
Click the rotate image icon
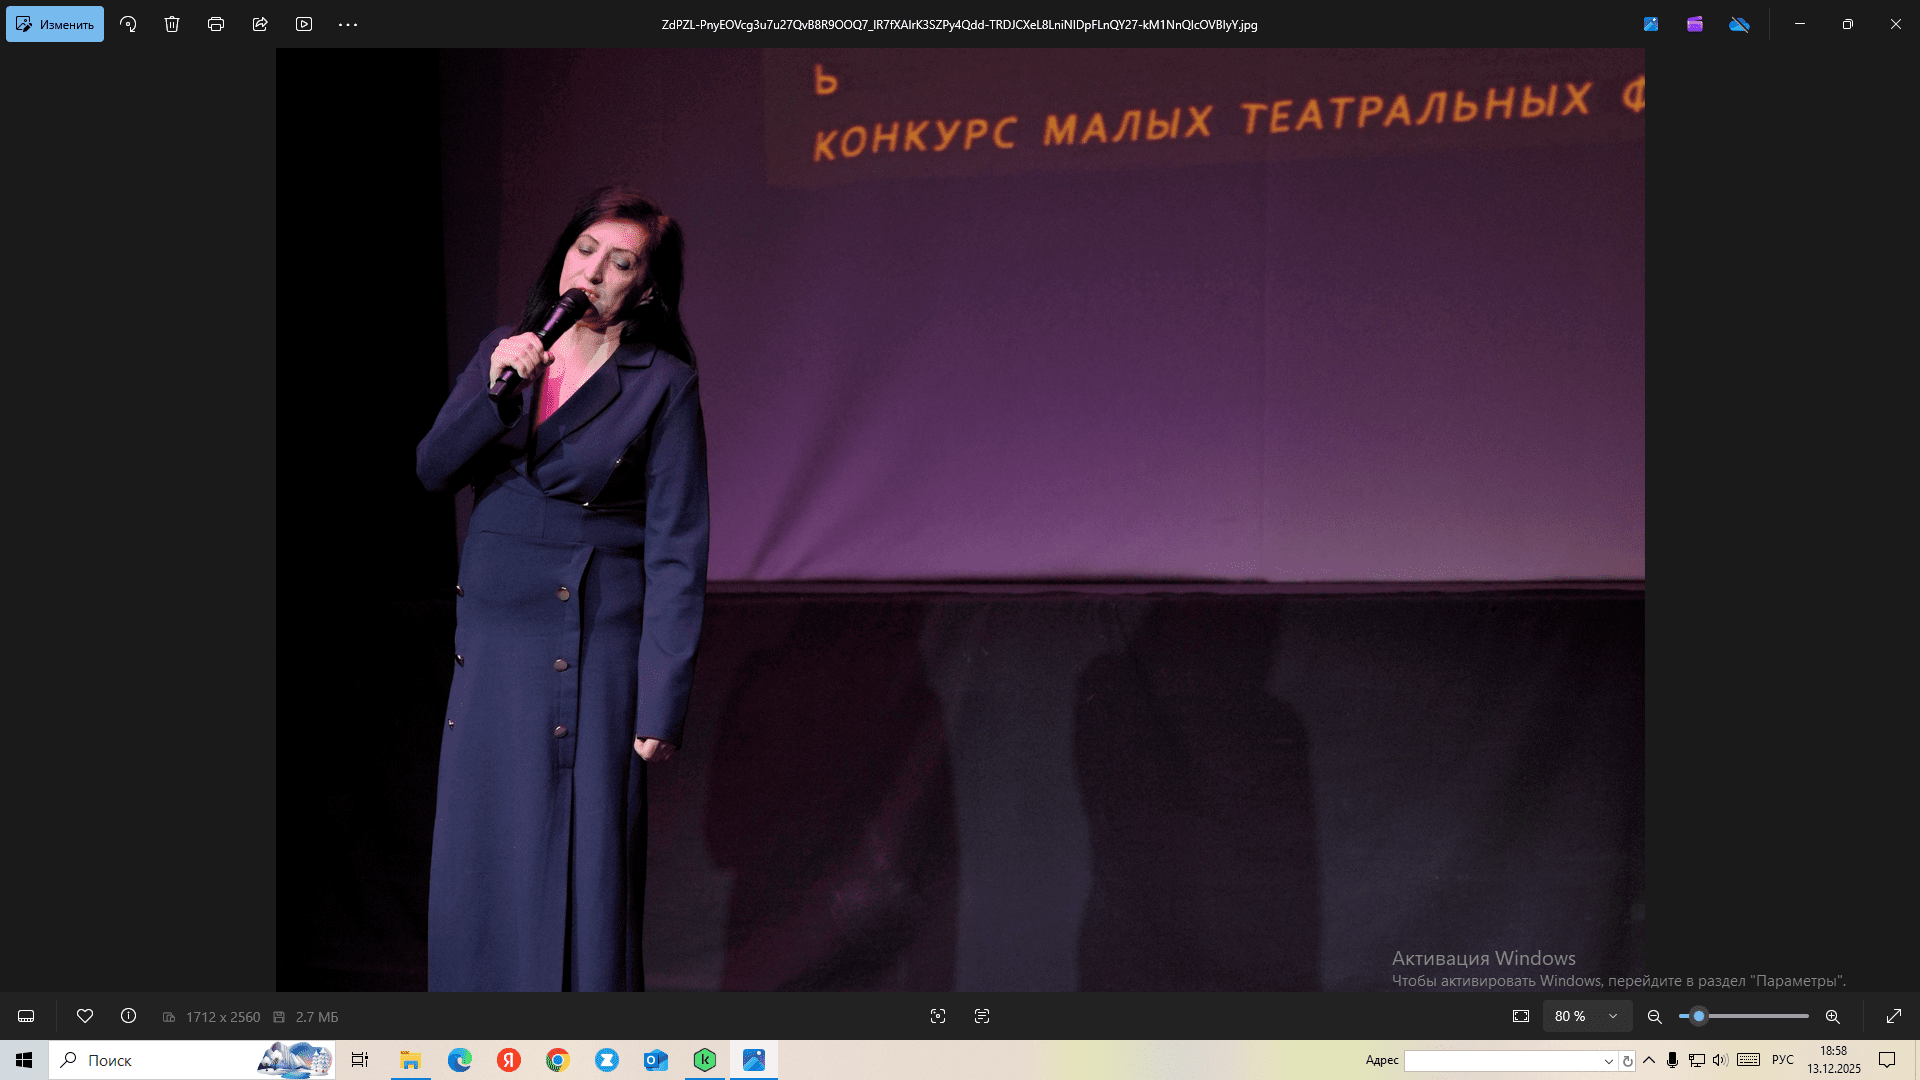[x=128, y=24]
